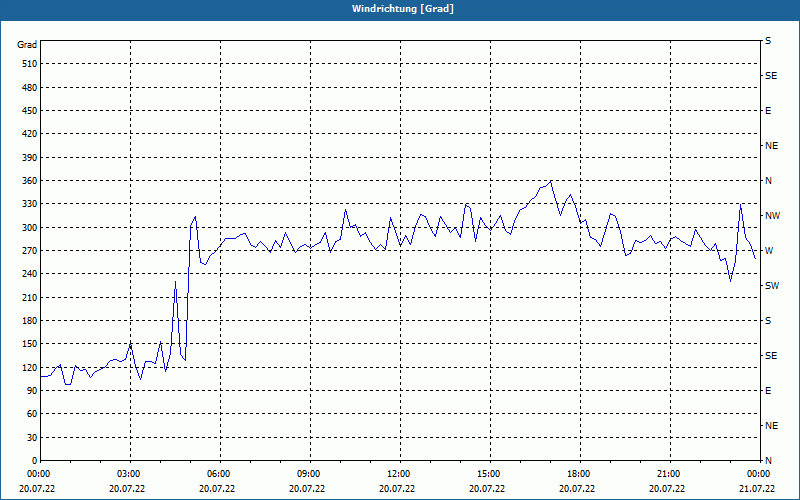This screenshot has height=500, width=800.
Task: Select the 480 y-axis value
Action: pyautogui.click(x=30, y=88)
